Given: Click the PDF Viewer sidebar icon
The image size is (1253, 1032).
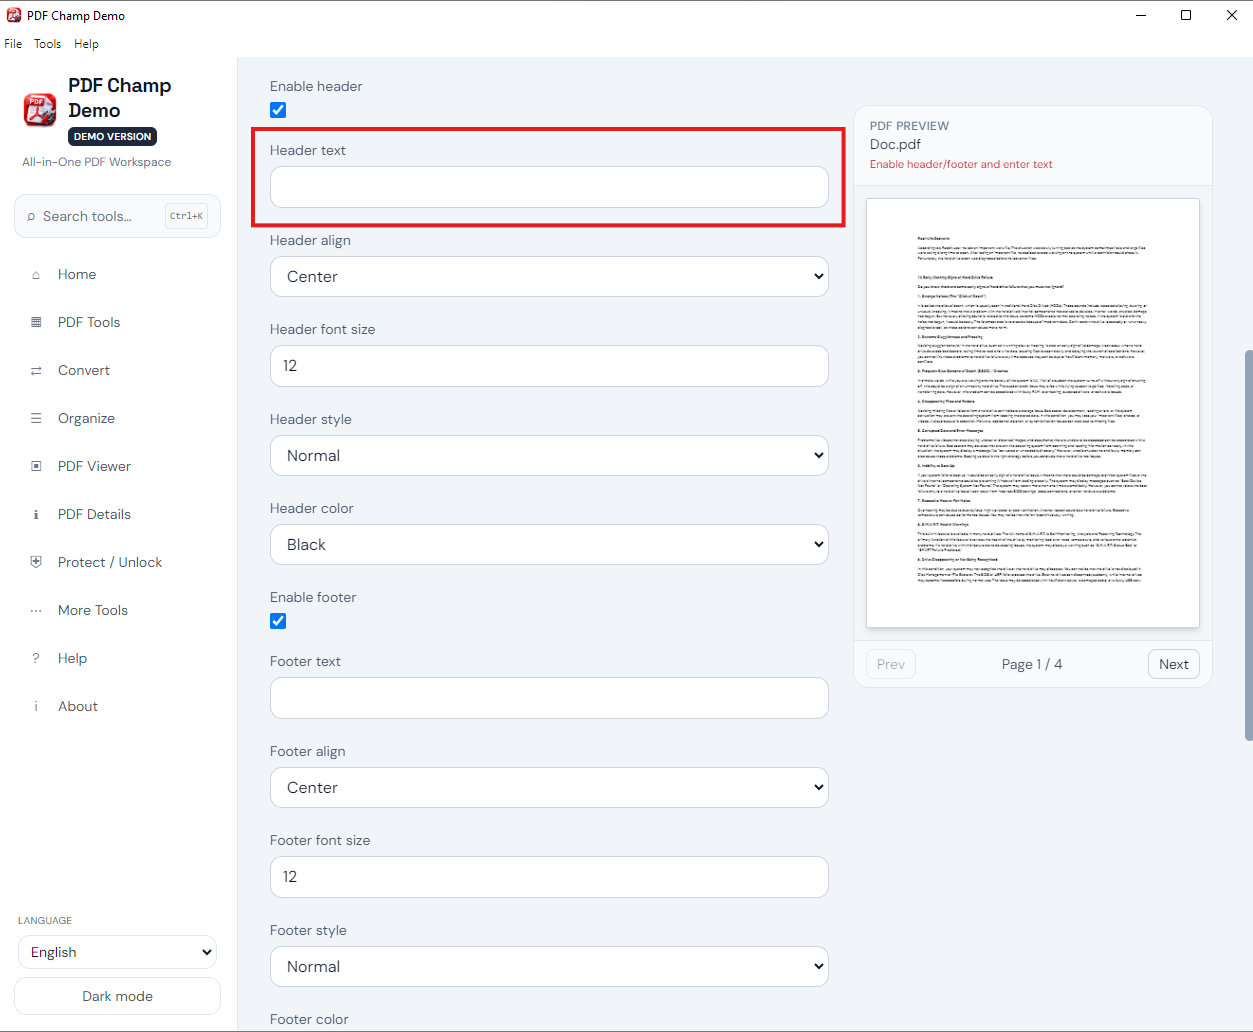Looking at the screenshot, I should [x=36, y=466].
